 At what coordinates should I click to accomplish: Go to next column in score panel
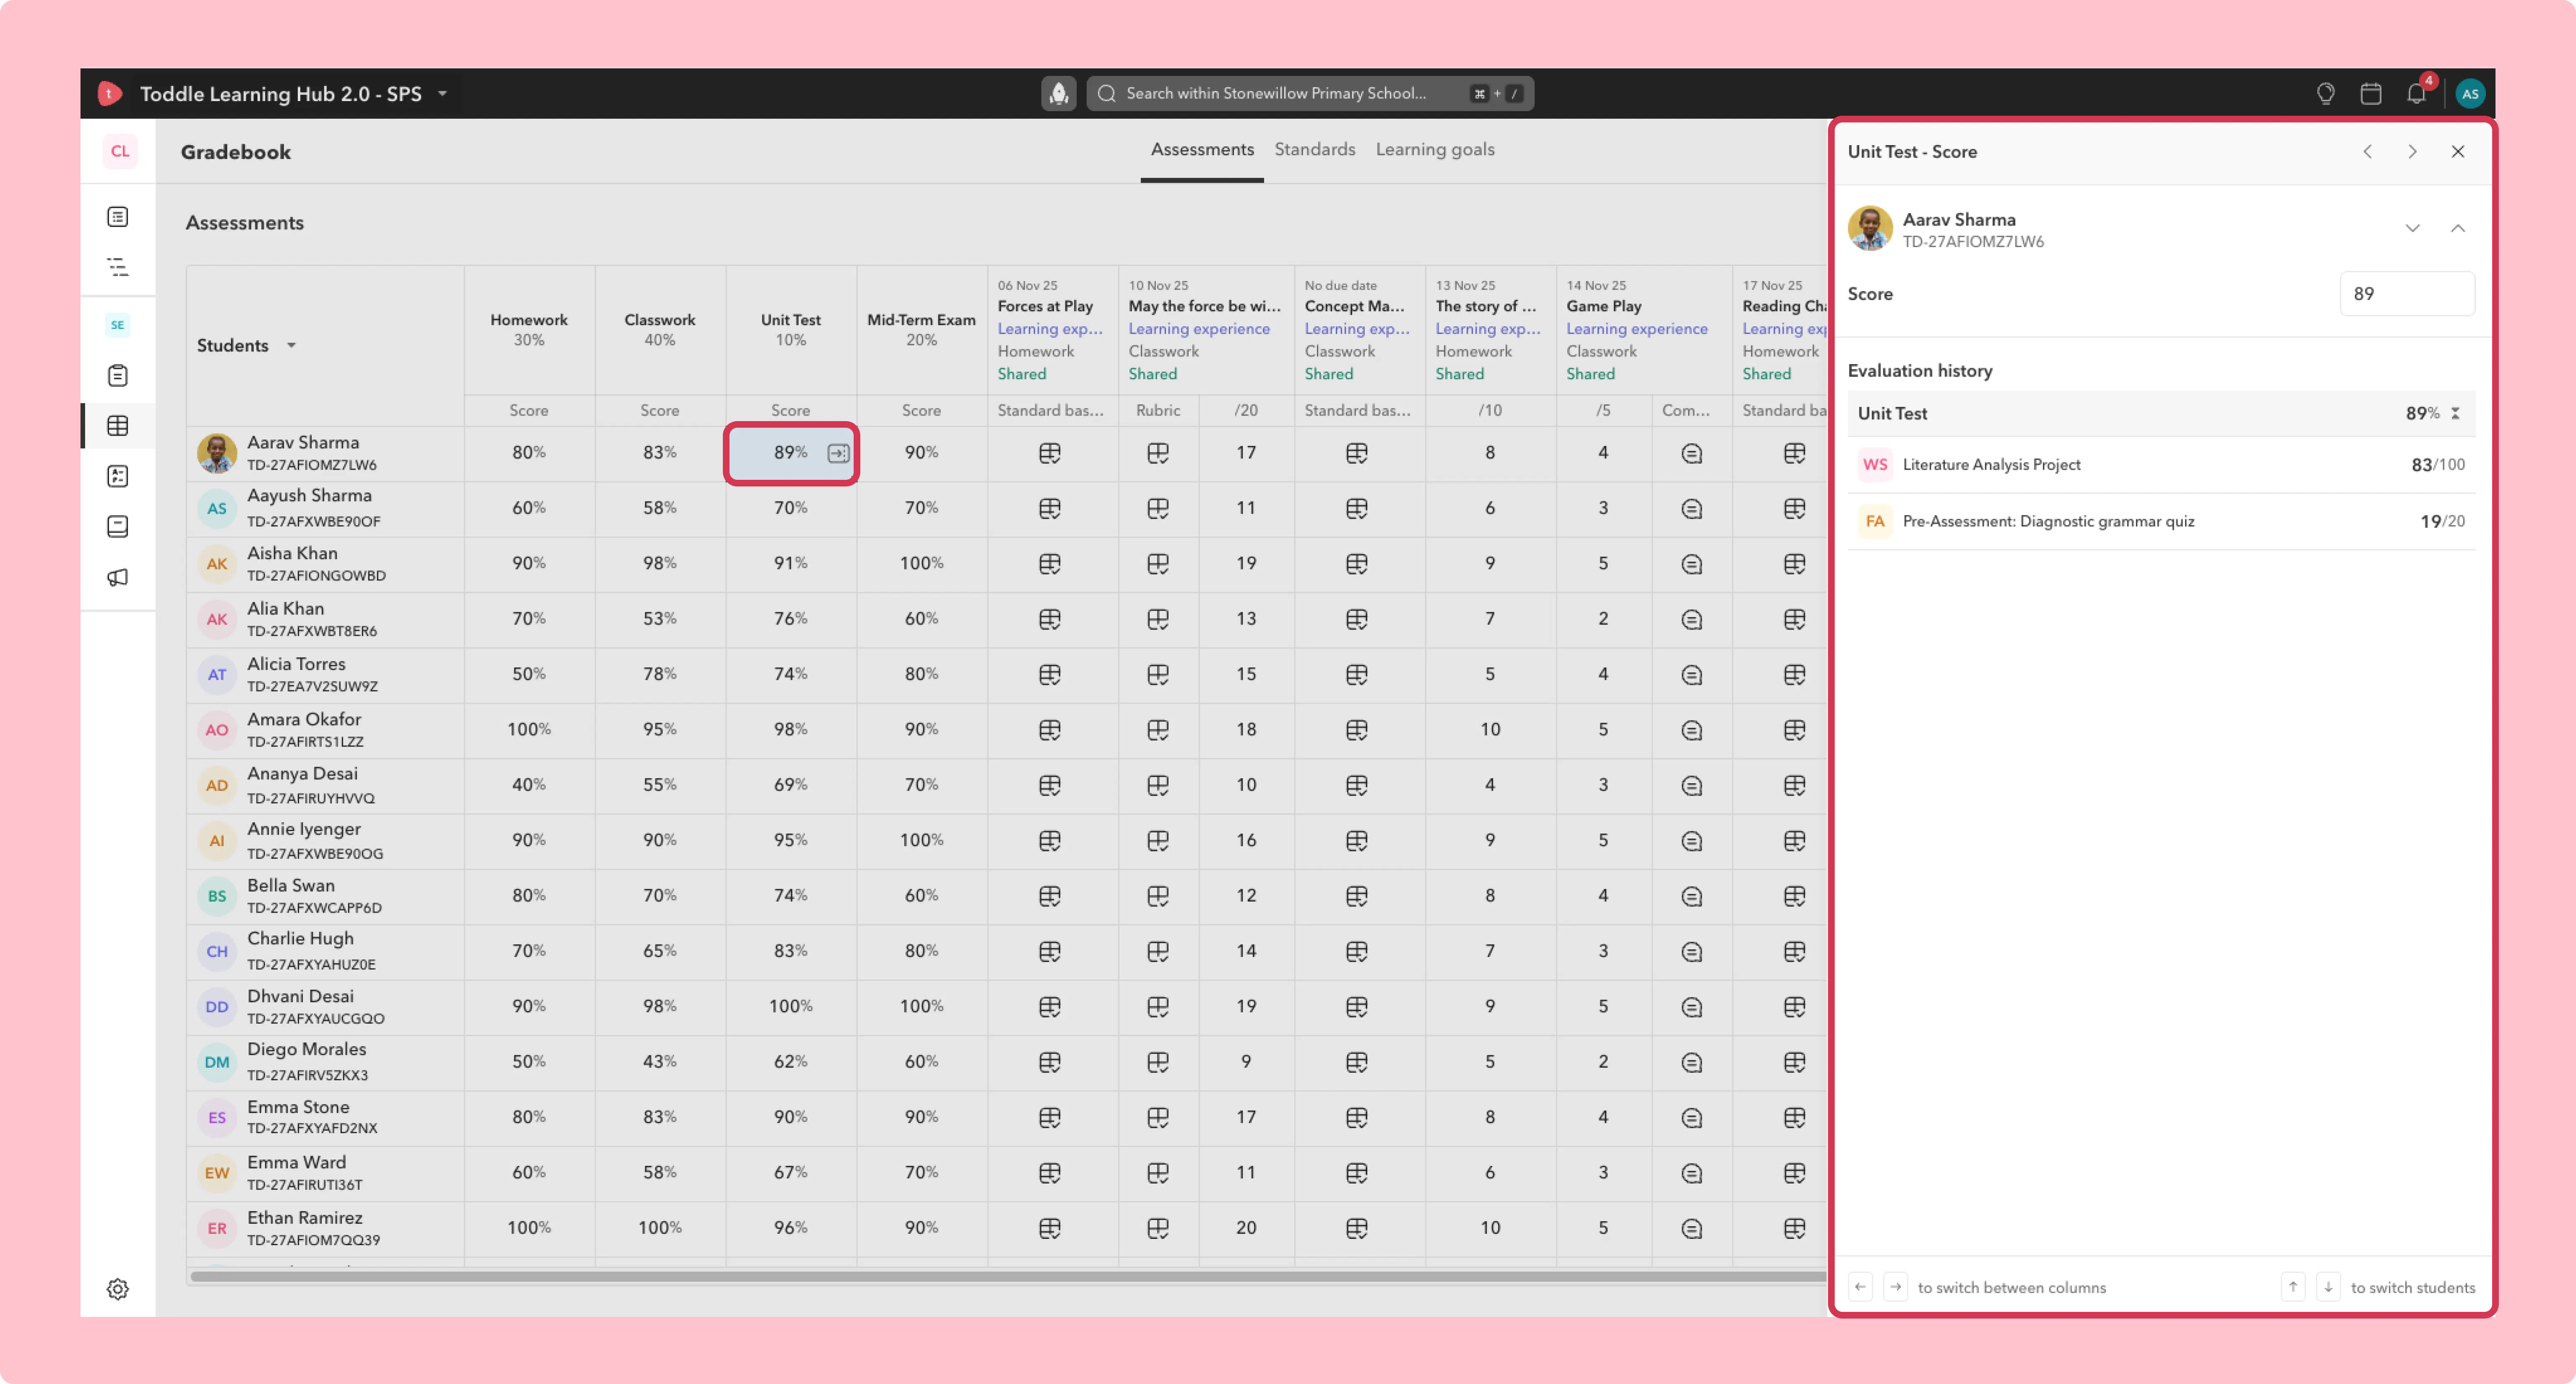2412,152
